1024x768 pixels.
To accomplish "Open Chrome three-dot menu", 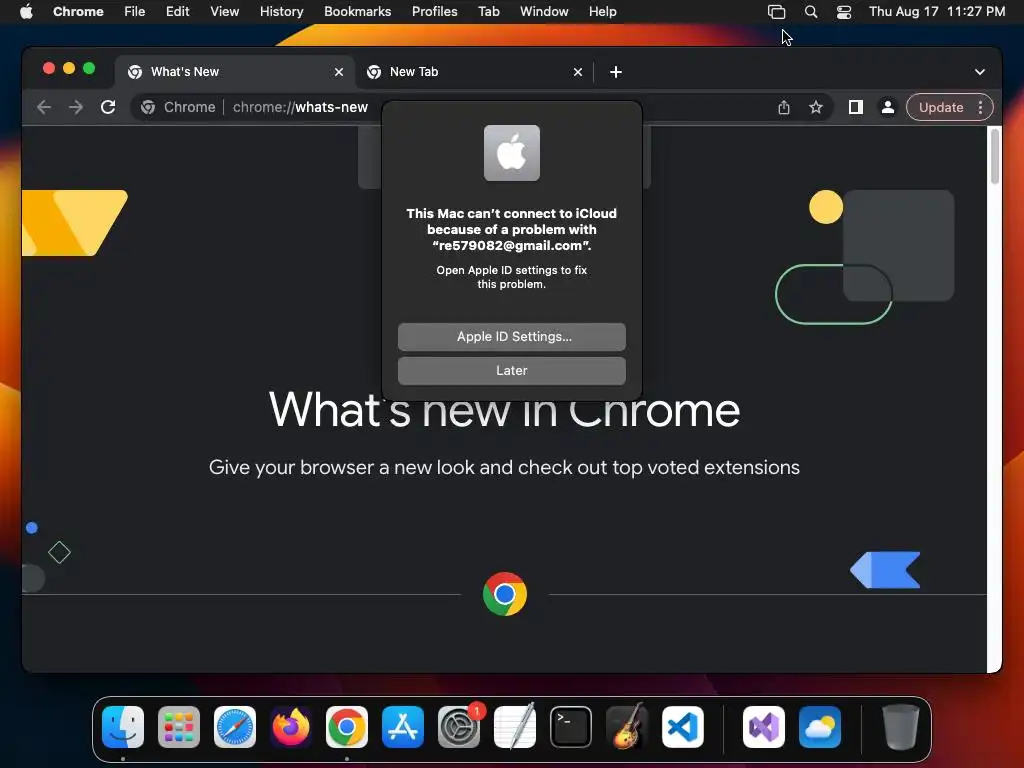I will [x=980, y=107].
